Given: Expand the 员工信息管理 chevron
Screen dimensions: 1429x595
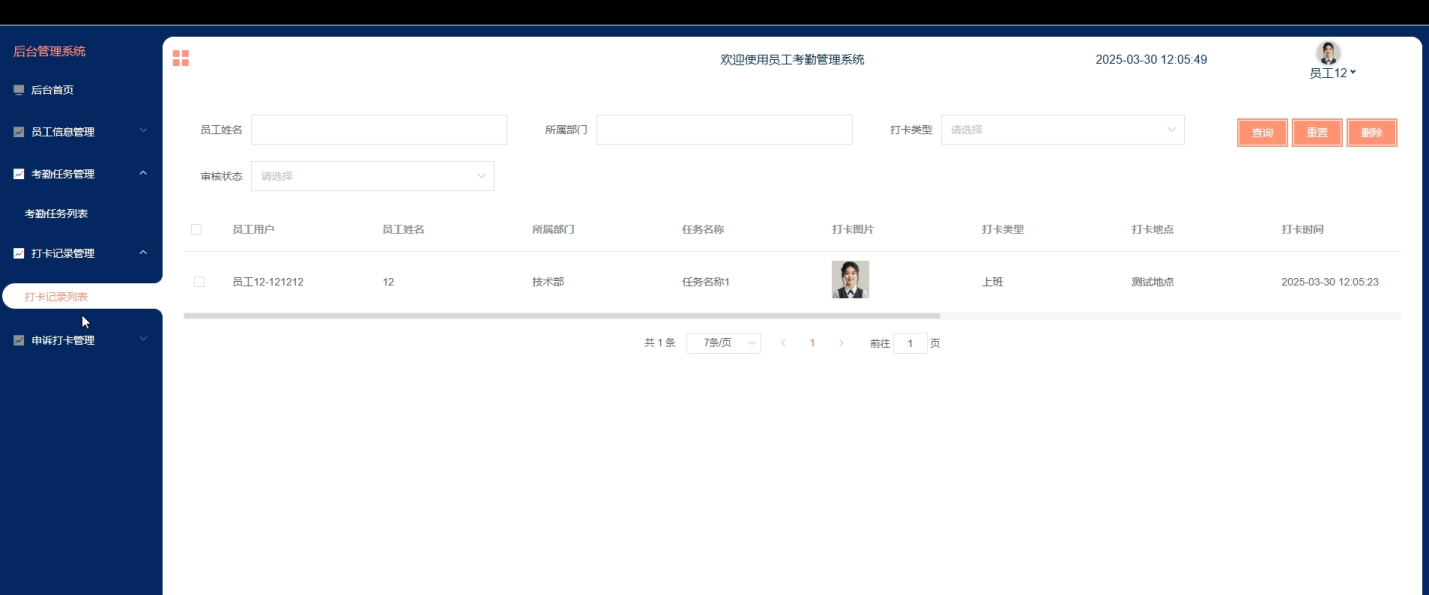Looking at the screenshot, I should point(143,131).
